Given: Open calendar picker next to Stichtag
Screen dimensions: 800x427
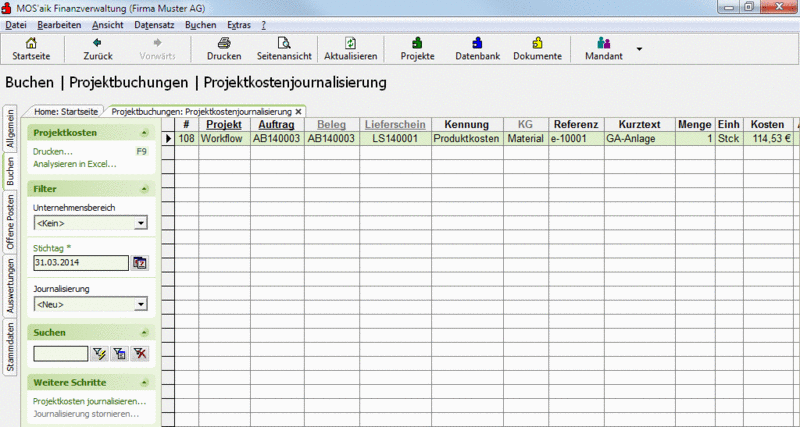Looking at the screenshot, I should coord(140,263).
